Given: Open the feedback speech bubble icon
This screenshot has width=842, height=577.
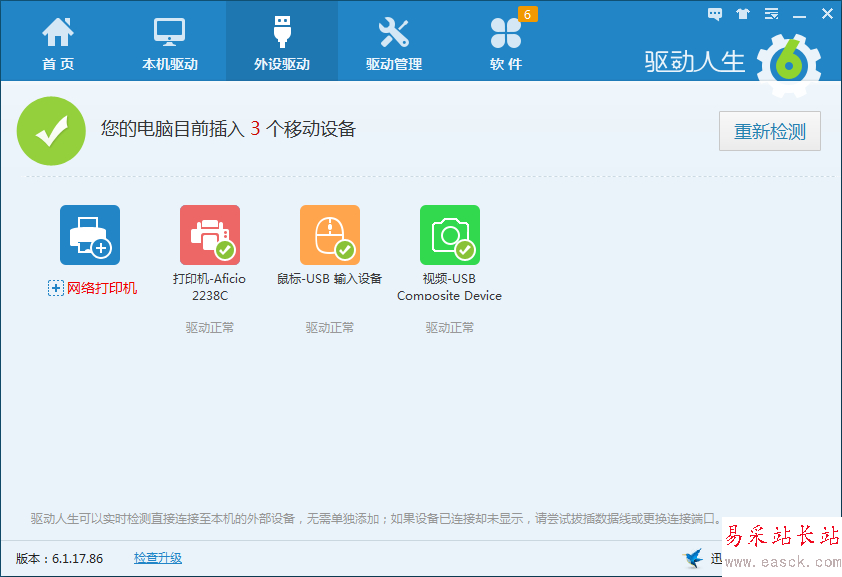Looking at the screenshot, I should click(715, 14).
